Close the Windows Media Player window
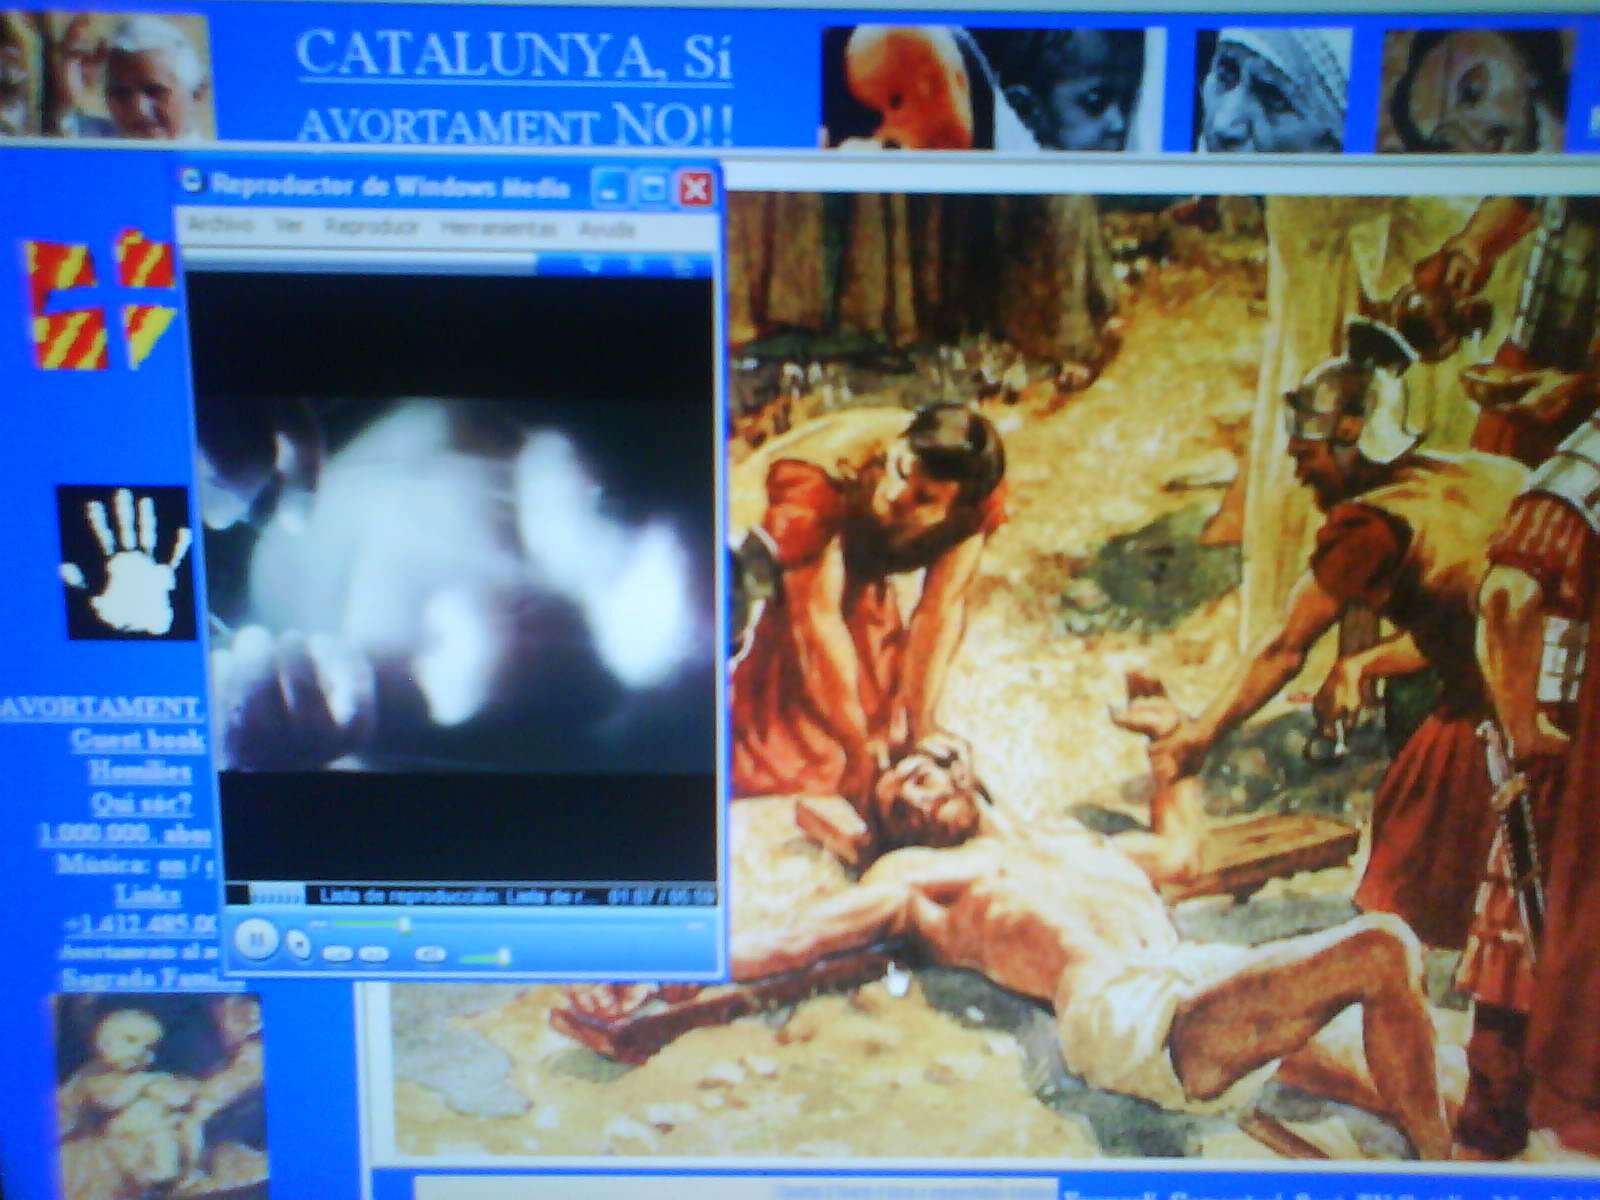Viewport: 1600px width, 1200px height. tap(695, 188)
